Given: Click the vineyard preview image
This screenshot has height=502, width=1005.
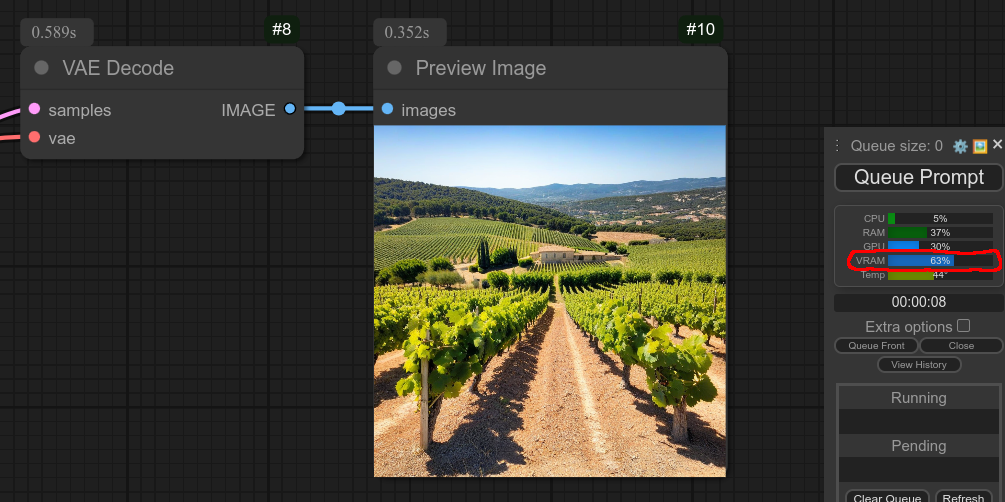Looking at the screenshot, I should (x=549, y=300).
